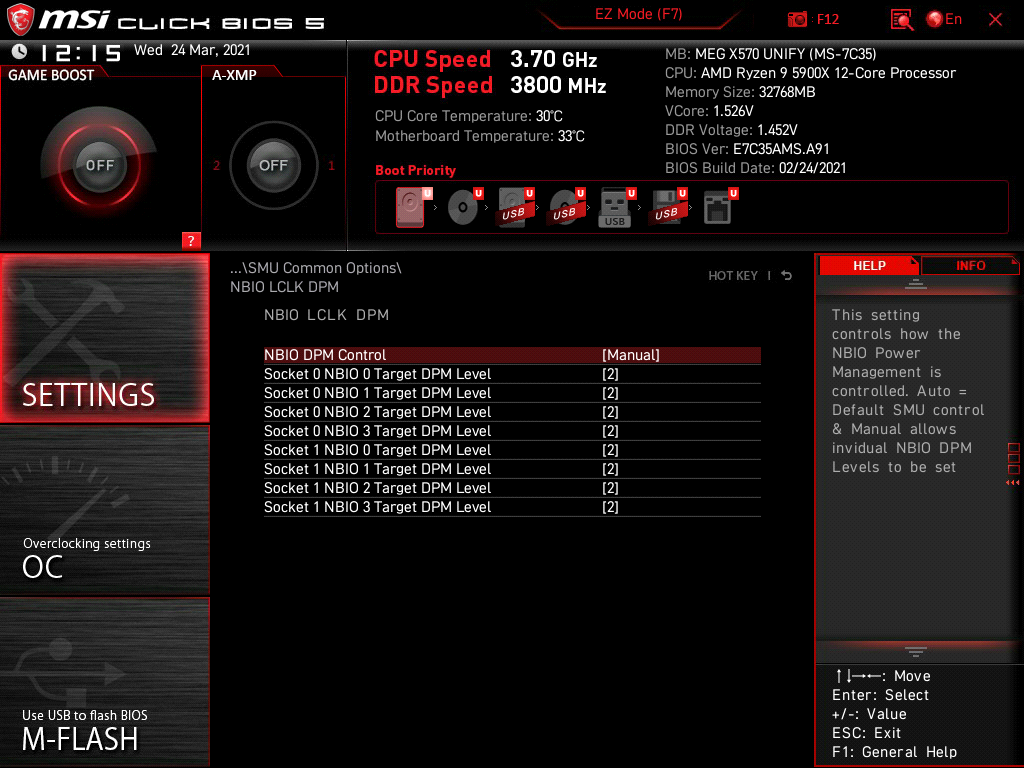Open the OC overclocking settings section
This screenshot has width=1024, height=768.
pyautogui.click(x=104, y=511)
